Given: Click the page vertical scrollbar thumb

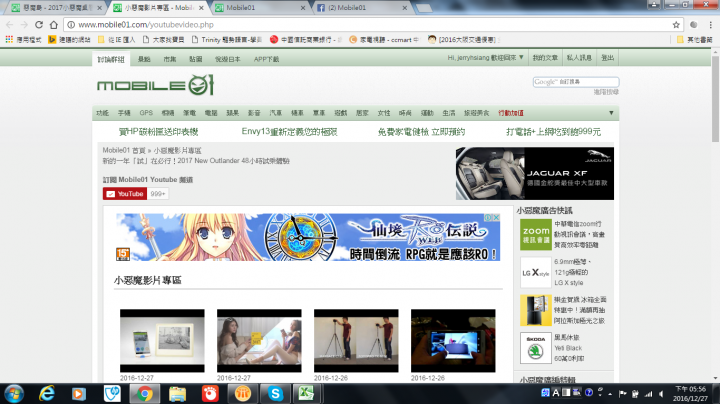Looking at the screenshot, I should 715,99.
